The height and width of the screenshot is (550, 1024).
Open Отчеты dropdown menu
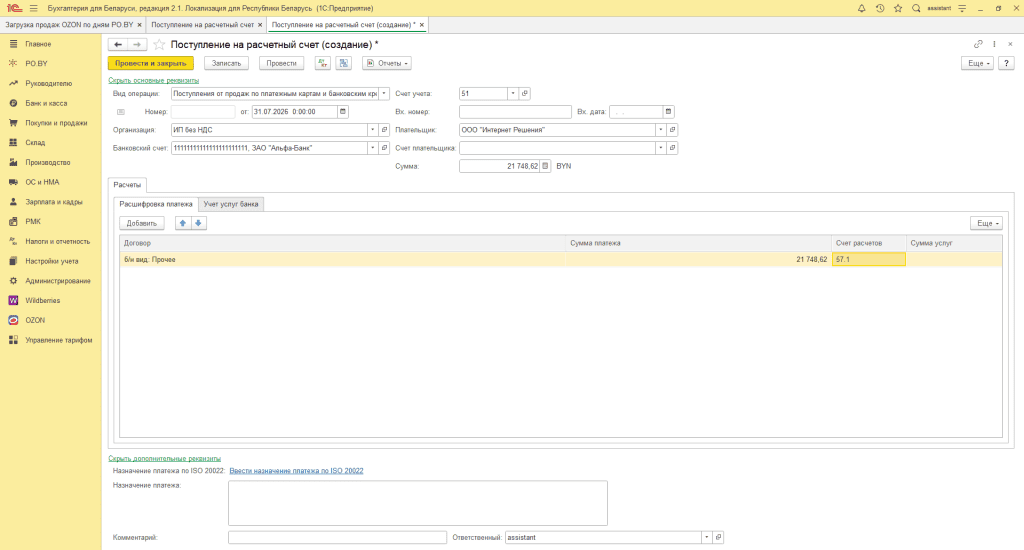pos(387,63)
